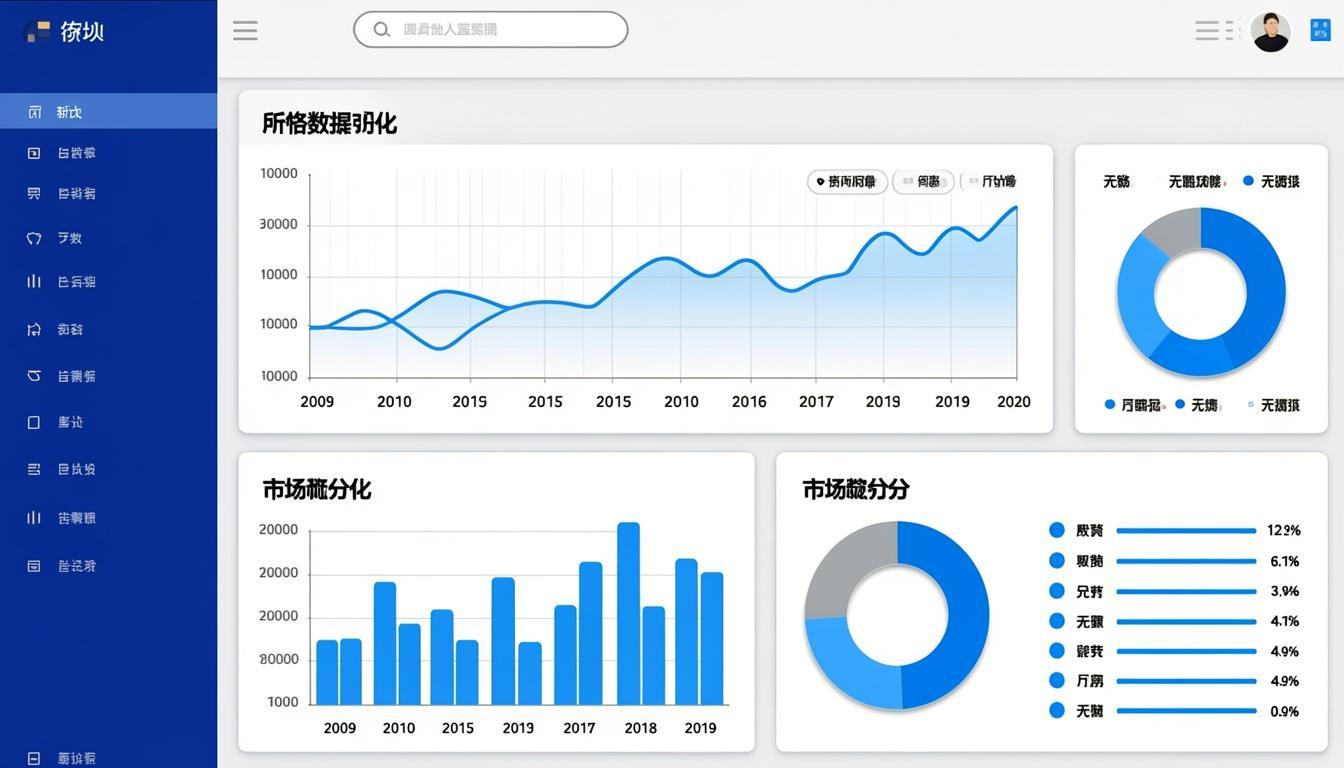Click the progress bar of the 6.1% row
The width and height of the screenshot is (1344, 768).
(1186, 561)
